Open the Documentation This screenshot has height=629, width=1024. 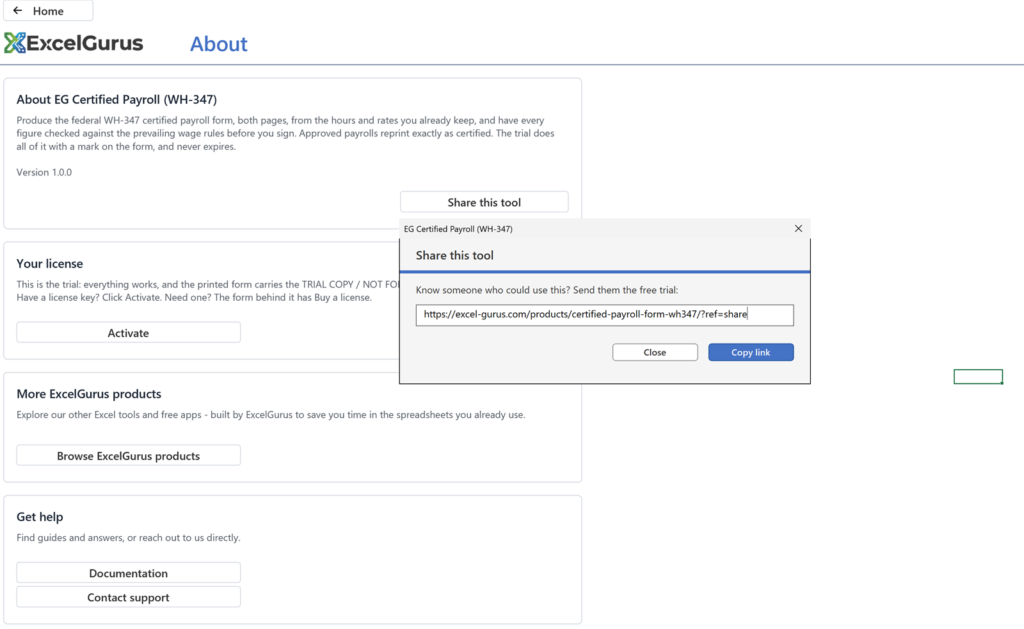128,573
